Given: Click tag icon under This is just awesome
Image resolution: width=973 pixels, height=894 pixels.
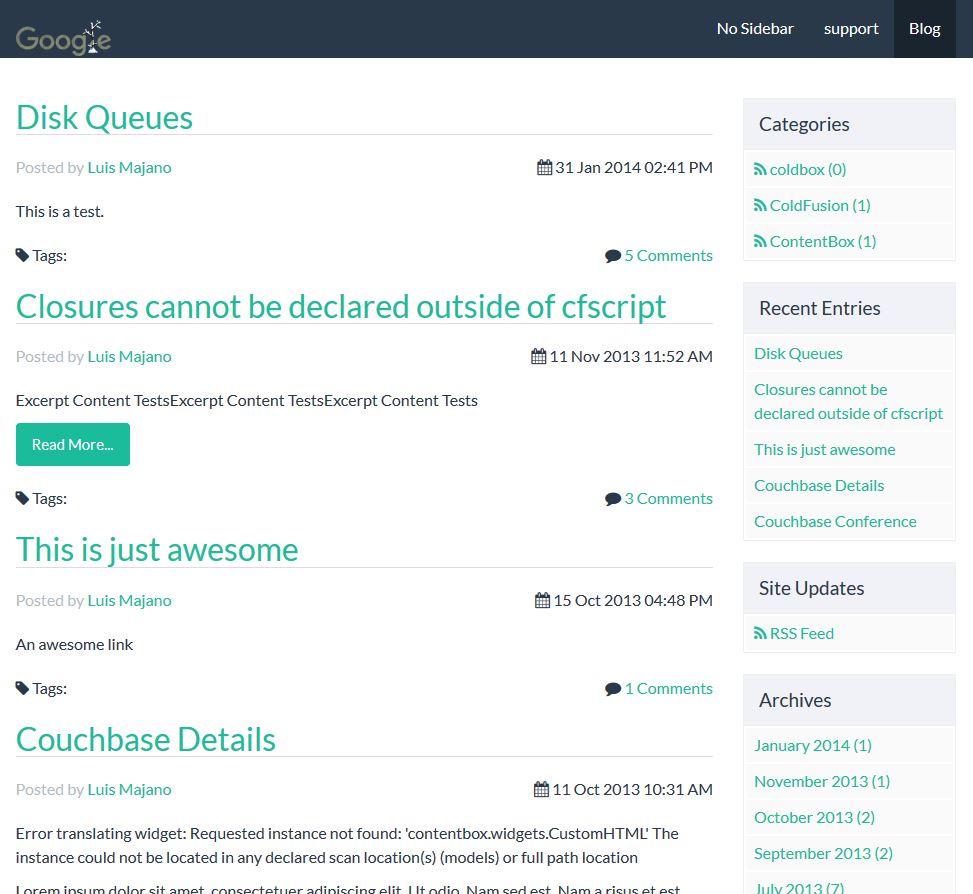Looking at the screenshot, I should [x=22, y=689].
